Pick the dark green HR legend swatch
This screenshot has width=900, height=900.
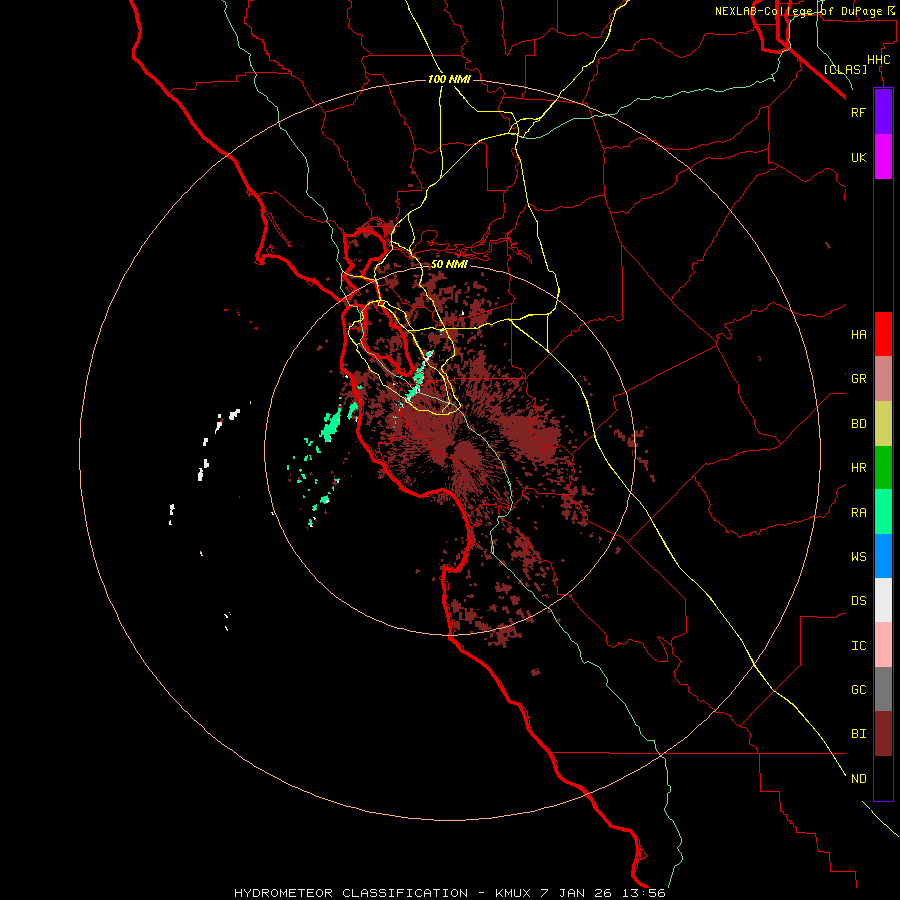point(883,468)
